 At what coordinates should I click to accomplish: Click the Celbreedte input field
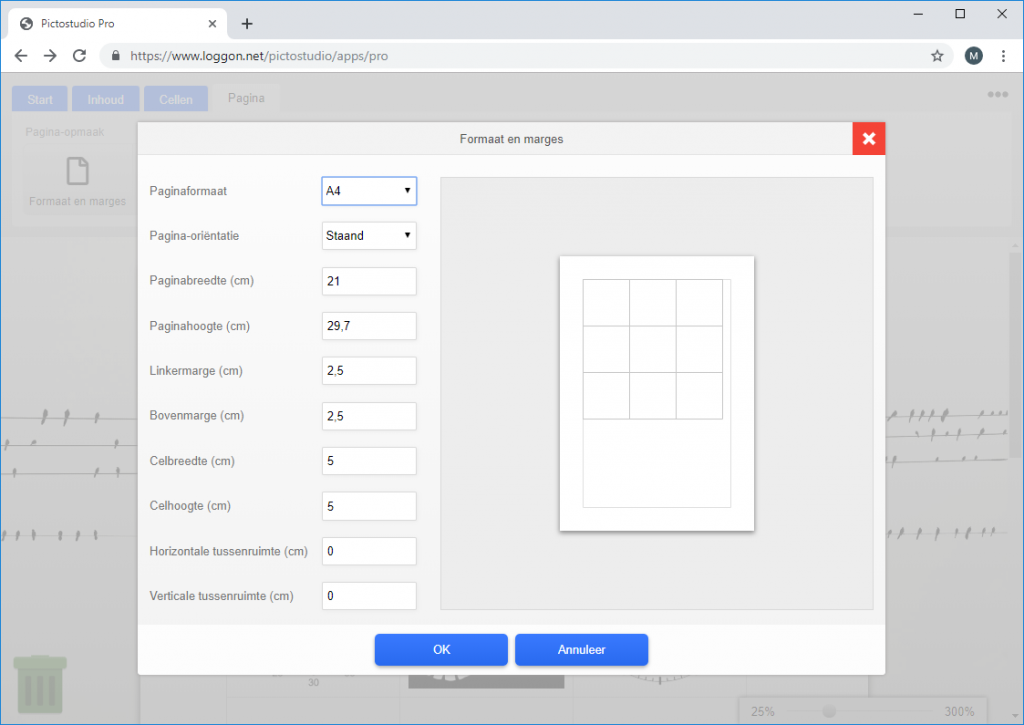point(369,461)
